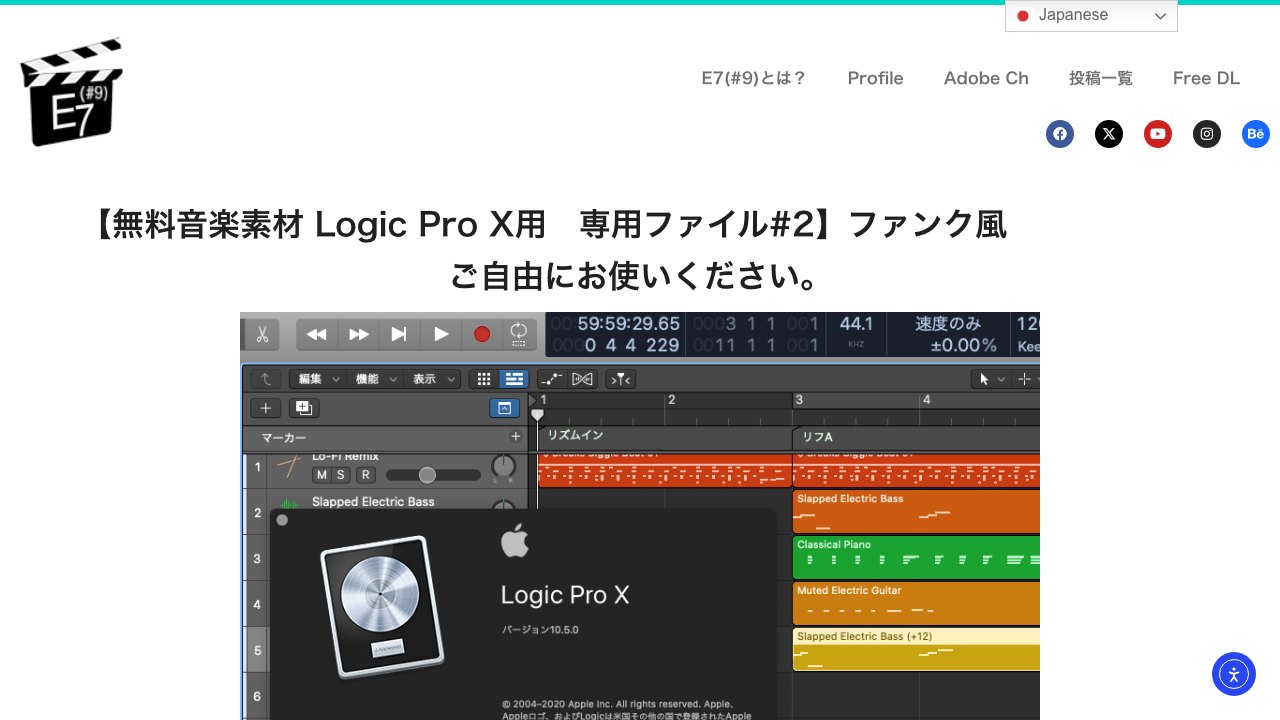Select the list view icon in tracks toolbar
The width and height of the screenshot is (1280, 720).
[514, 379]
